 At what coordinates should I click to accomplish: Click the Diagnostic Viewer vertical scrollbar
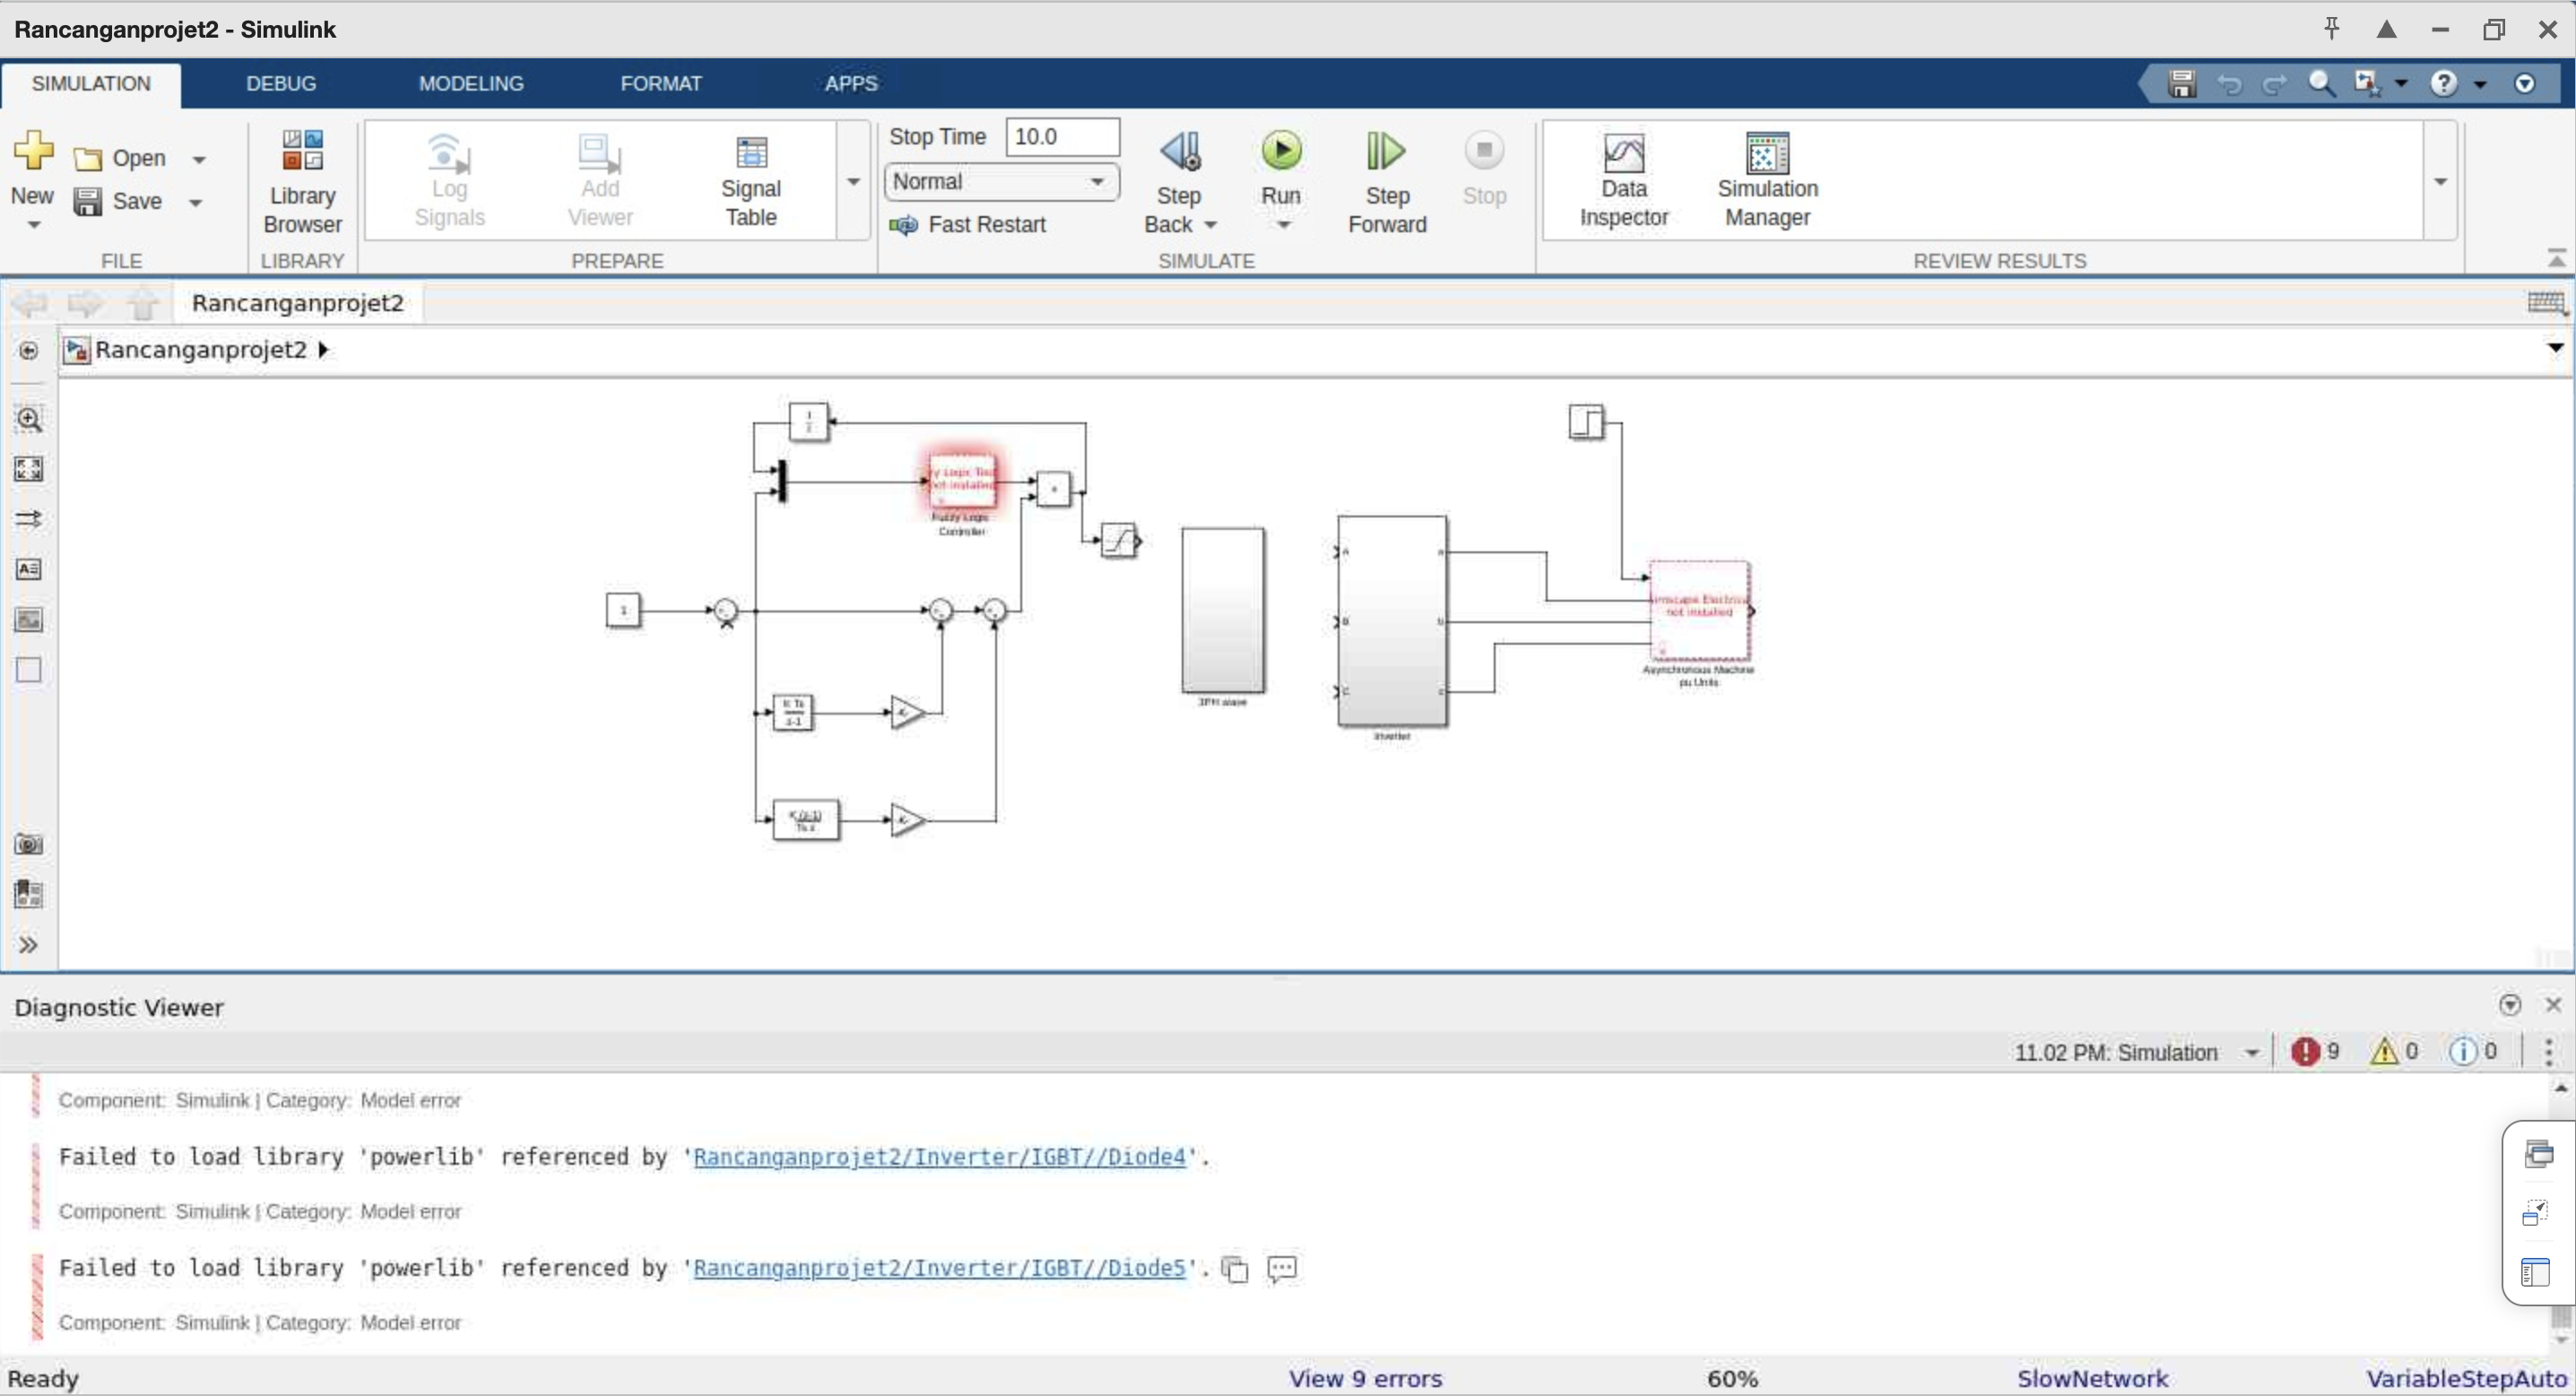pos(2561,1212)
